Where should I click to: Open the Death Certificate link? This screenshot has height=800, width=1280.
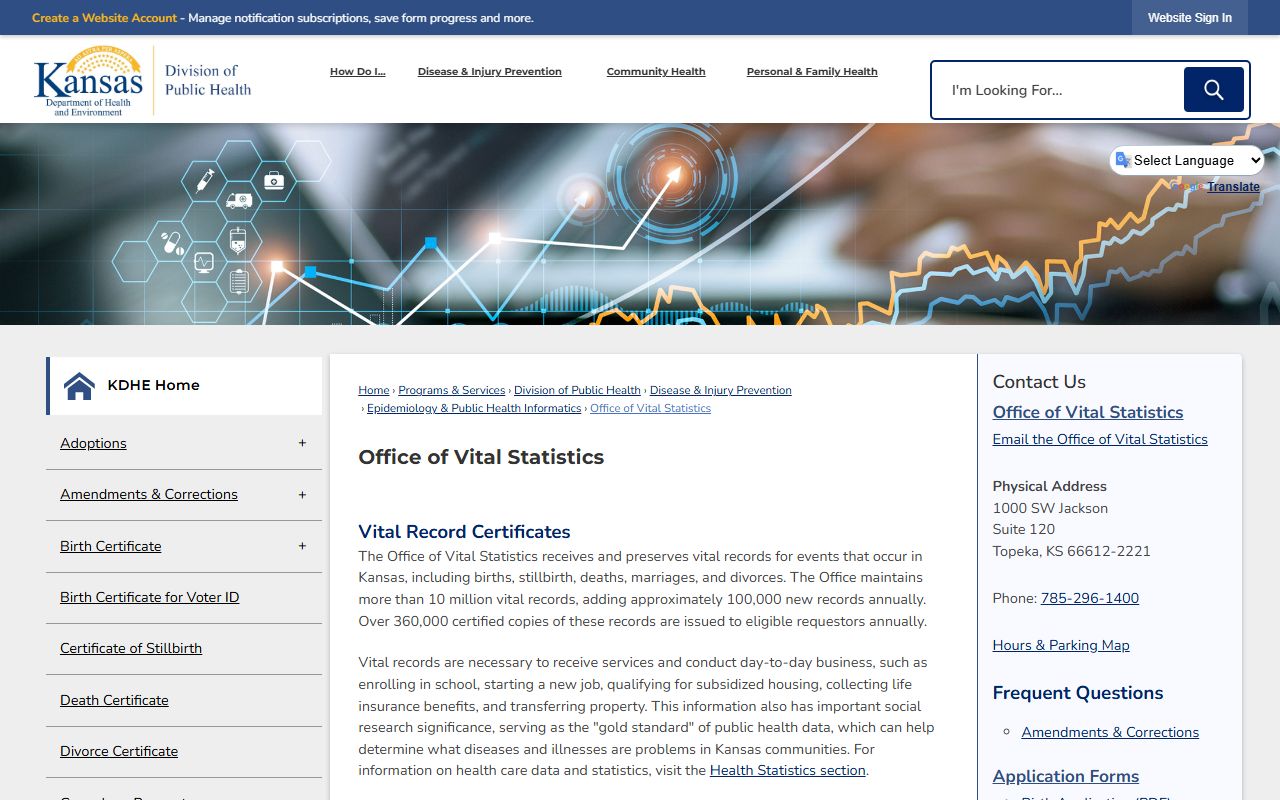click(114, 700)
